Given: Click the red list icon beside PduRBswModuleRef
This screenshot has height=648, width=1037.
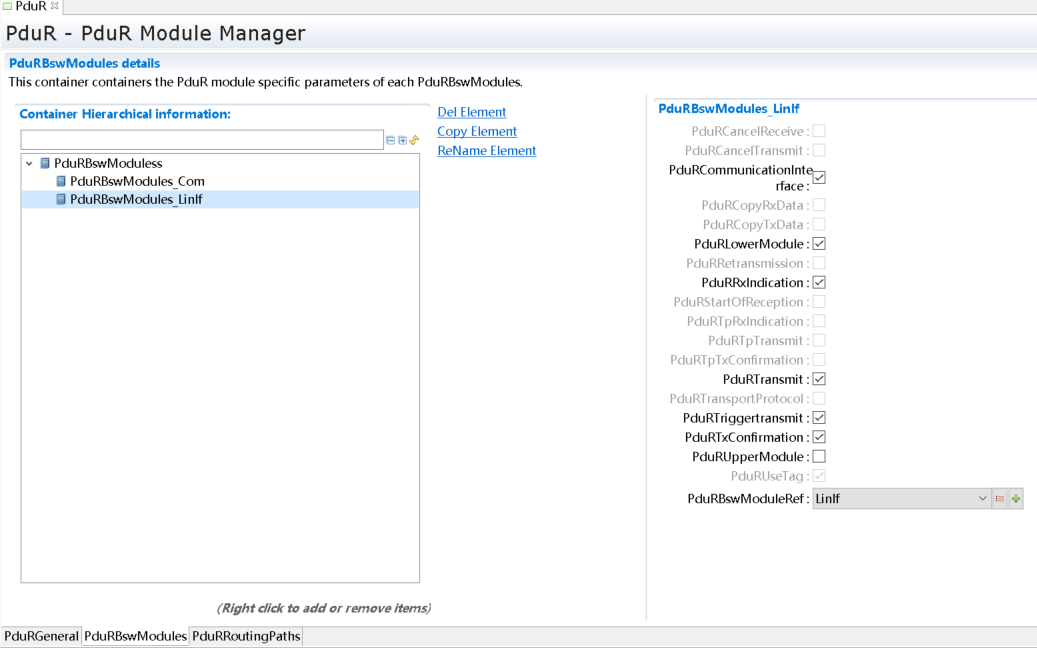Looking at the screenshot, I should point(999,499).
